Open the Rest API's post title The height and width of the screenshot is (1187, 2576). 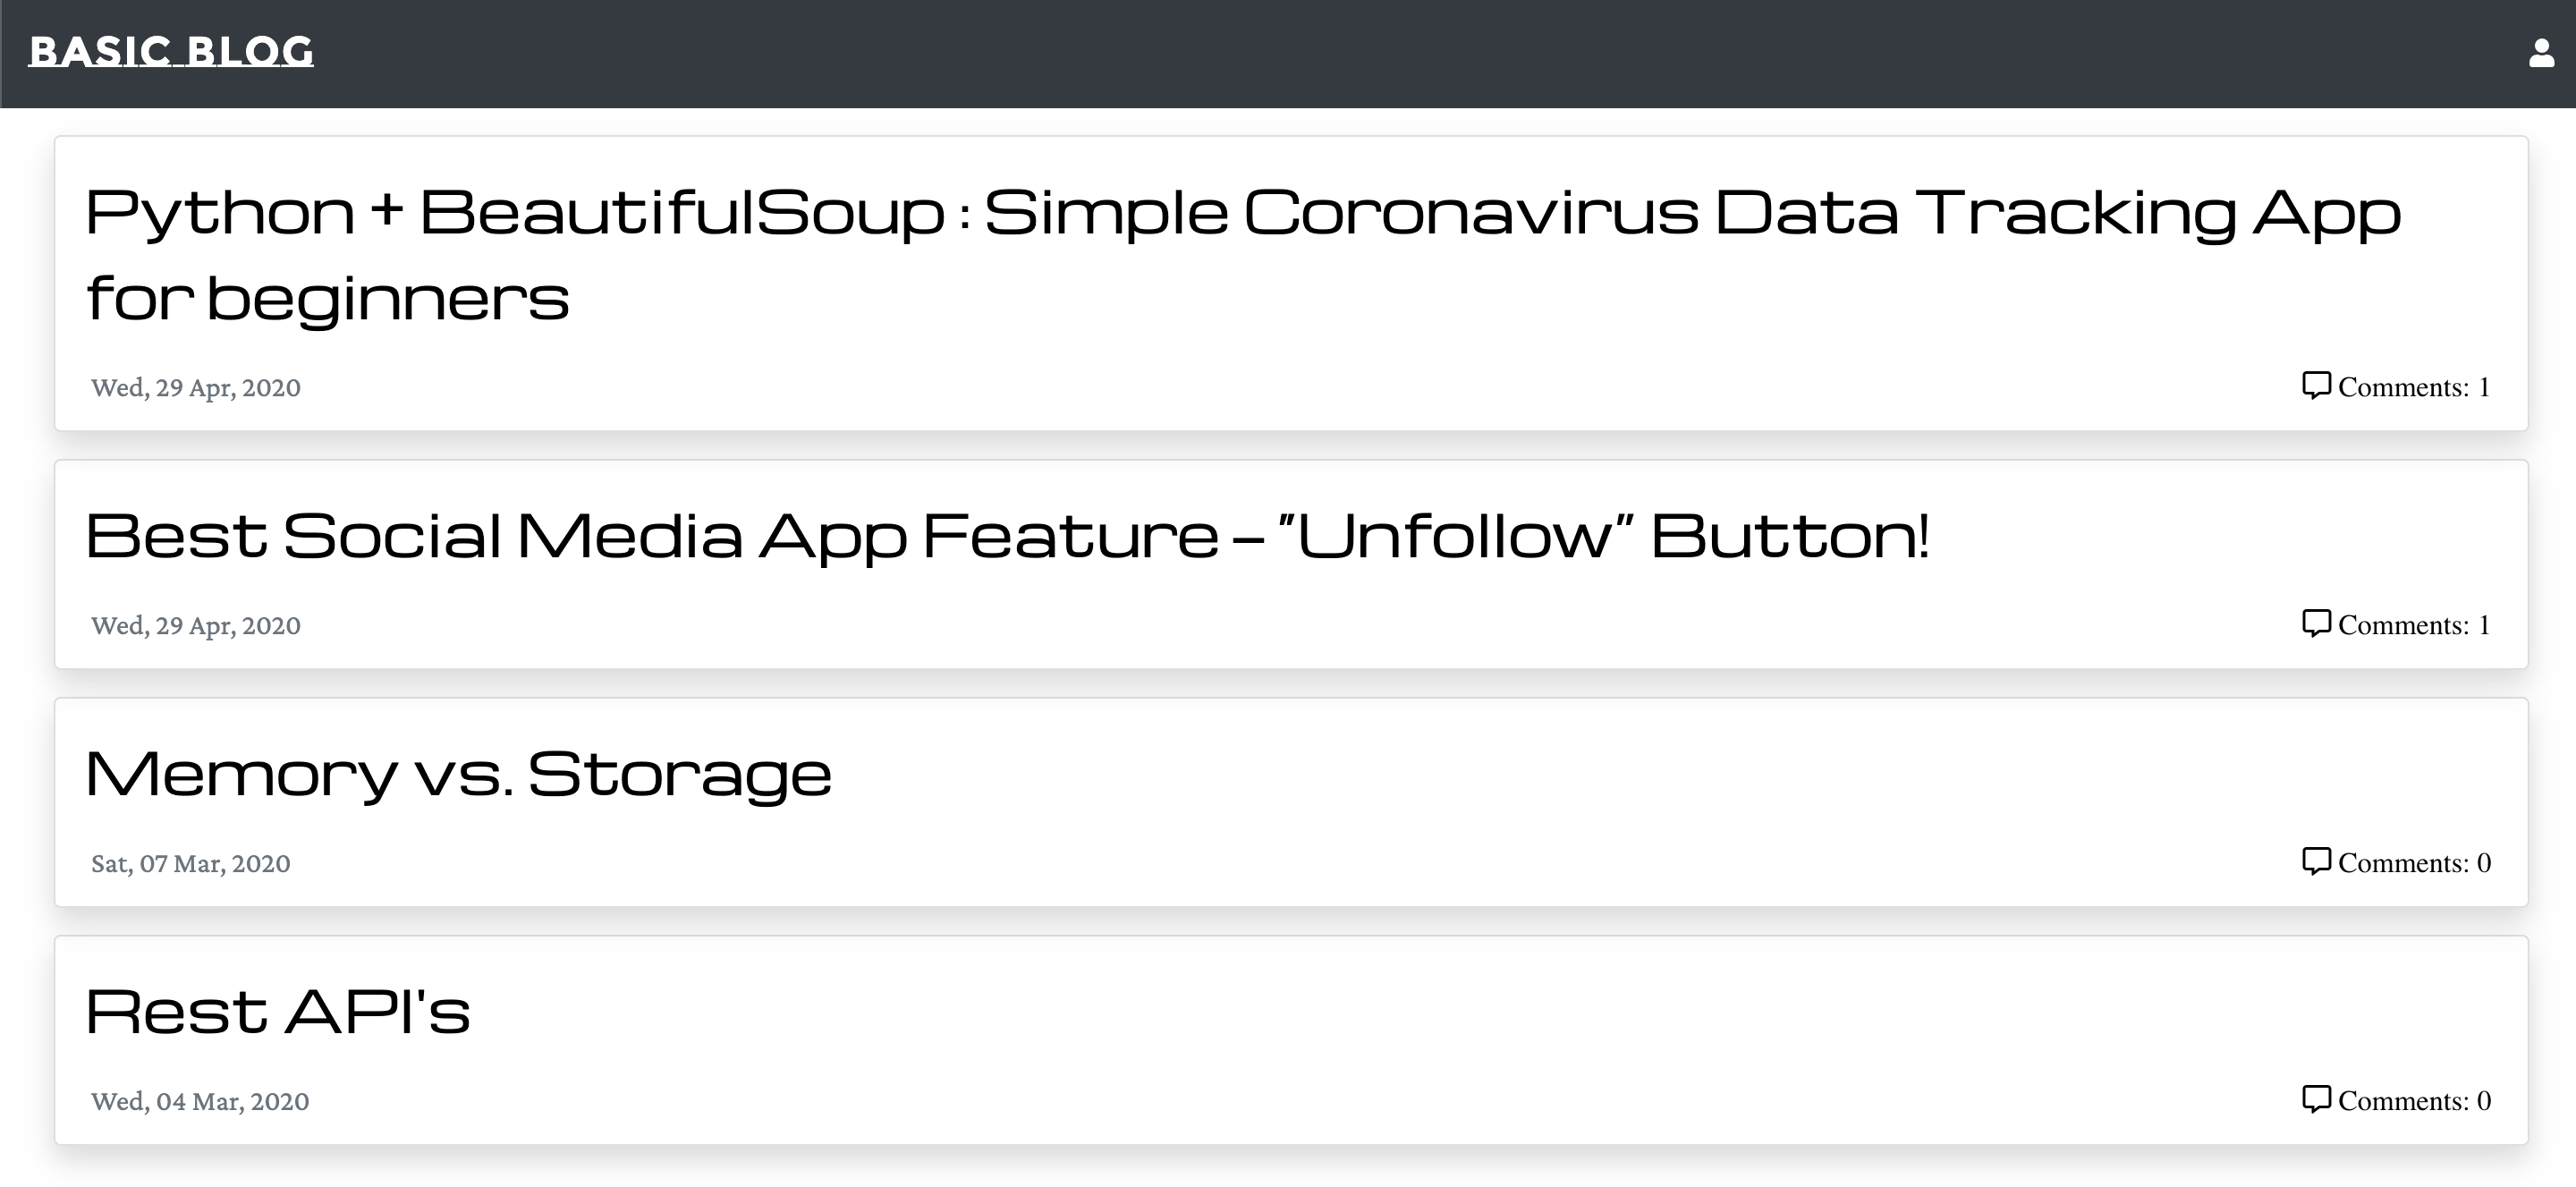[x=278, y=1011]
